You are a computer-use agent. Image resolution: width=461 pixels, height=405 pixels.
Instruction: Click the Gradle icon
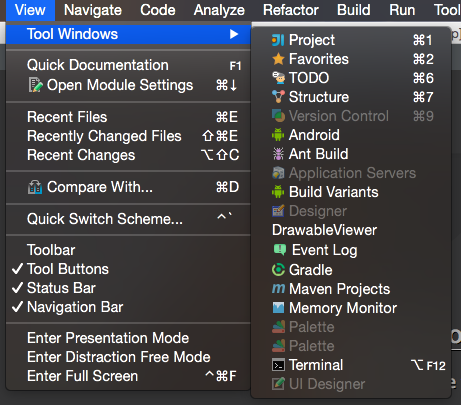(x=278, y=270)
